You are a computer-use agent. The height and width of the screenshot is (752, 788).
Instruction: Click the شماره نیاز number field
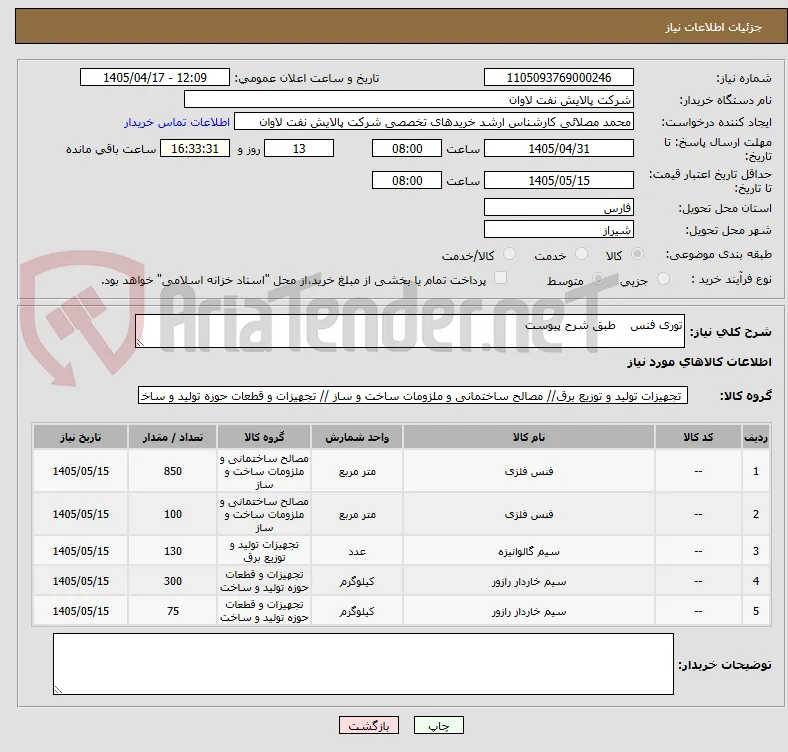(558, 77)
